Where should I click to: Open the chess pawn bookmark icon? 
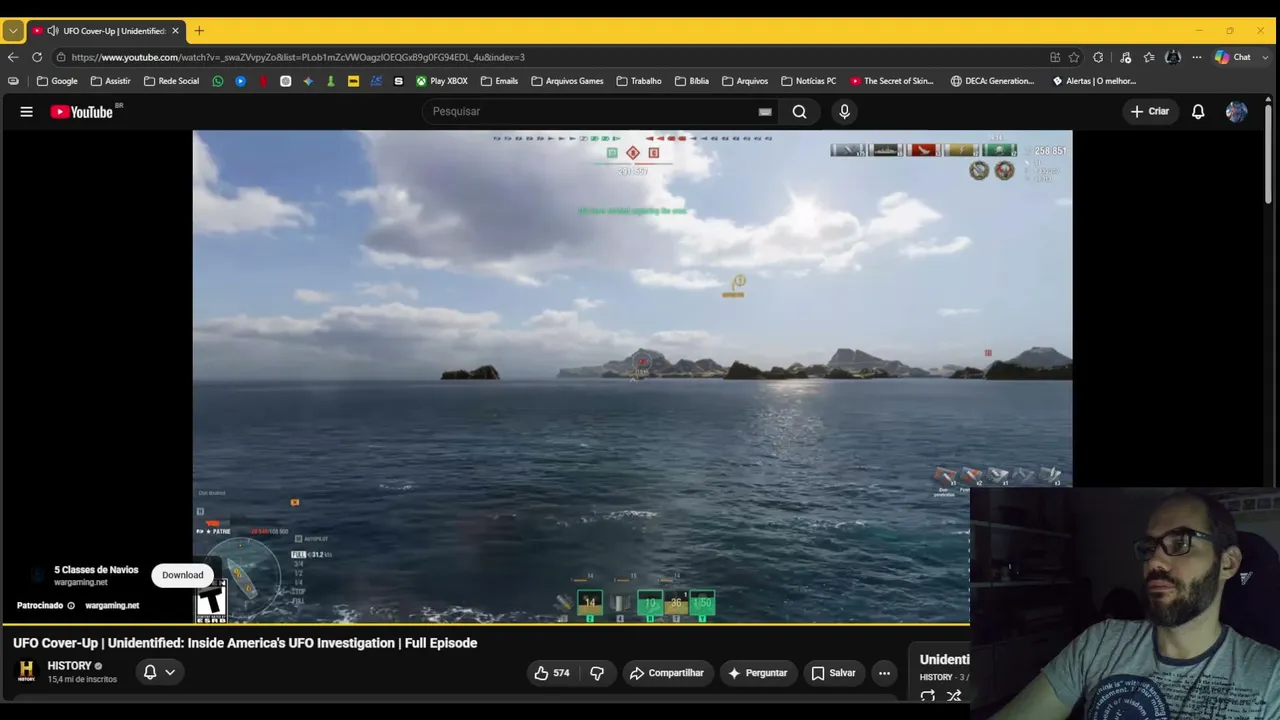(331, 81)
